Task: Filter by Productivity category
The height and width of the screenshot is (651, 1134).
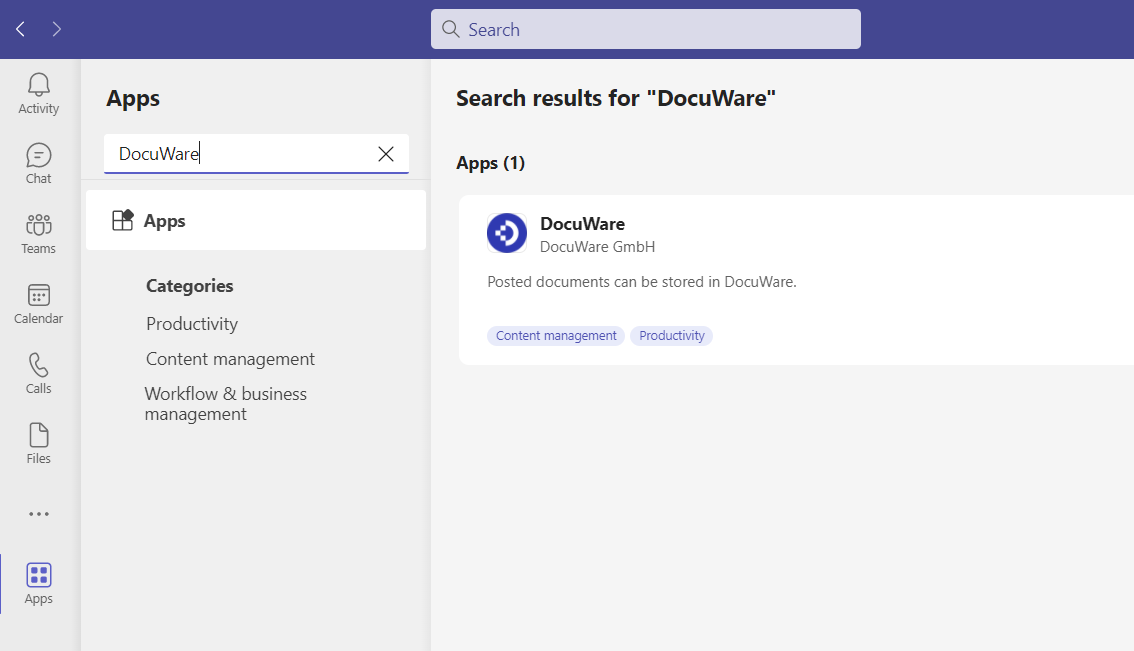Action: pyautogui.click(x=192, y=323)
